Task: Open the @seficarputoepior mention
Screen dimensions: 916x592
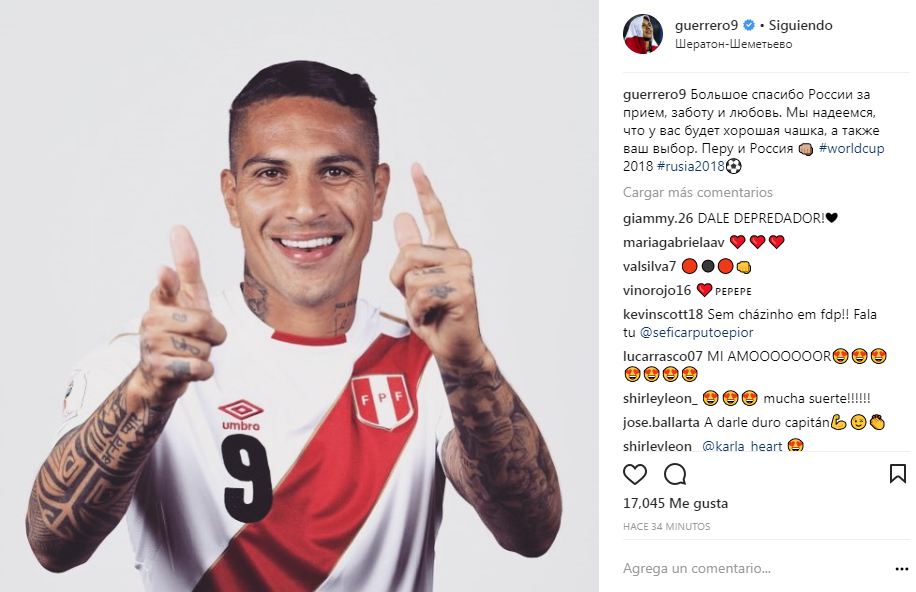Action: [696, 332]
